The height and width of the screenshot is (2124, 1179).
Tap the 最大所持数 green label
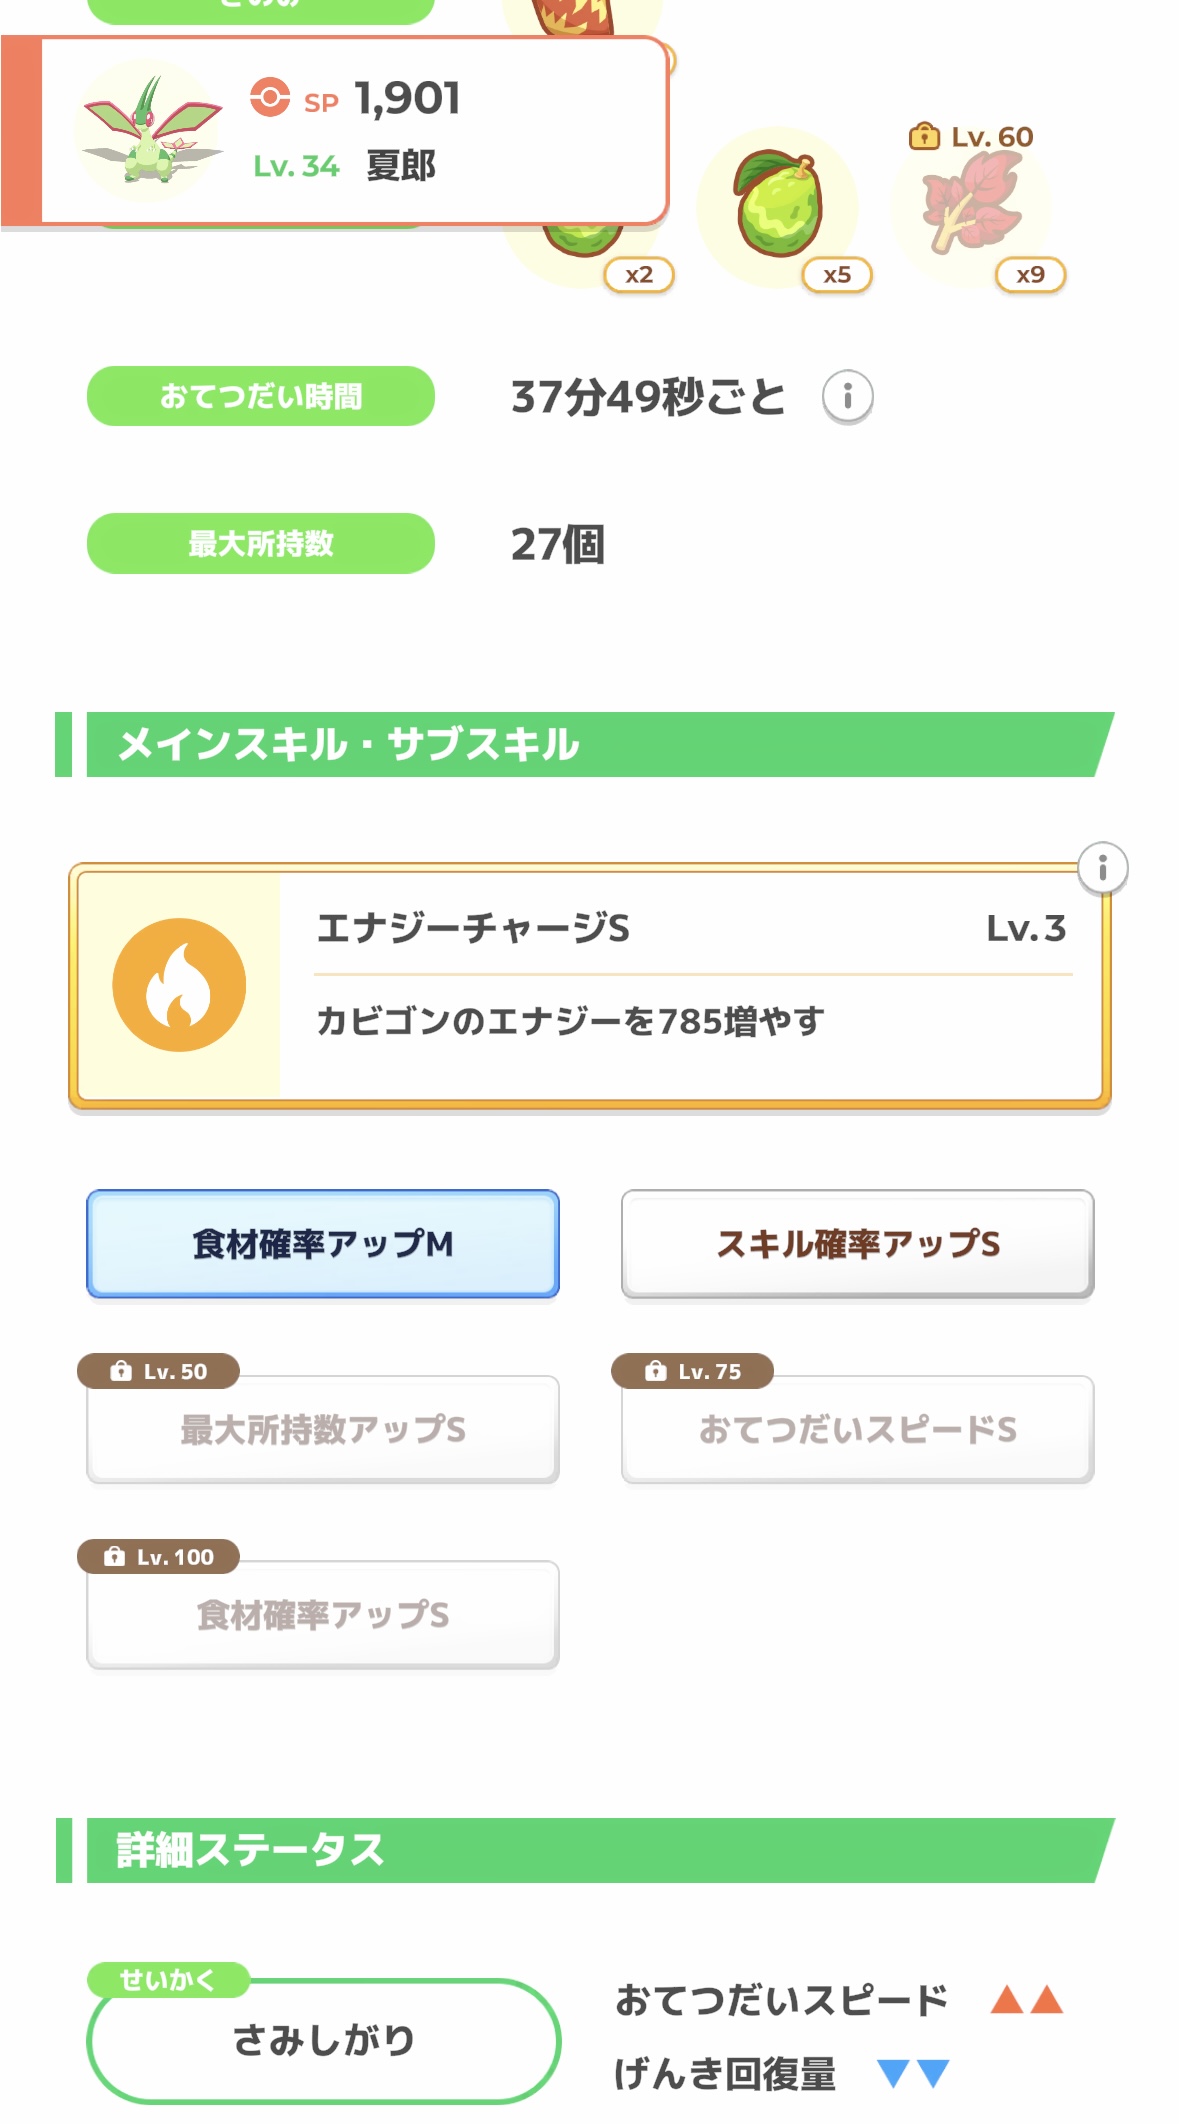click(x=261, y=544)
